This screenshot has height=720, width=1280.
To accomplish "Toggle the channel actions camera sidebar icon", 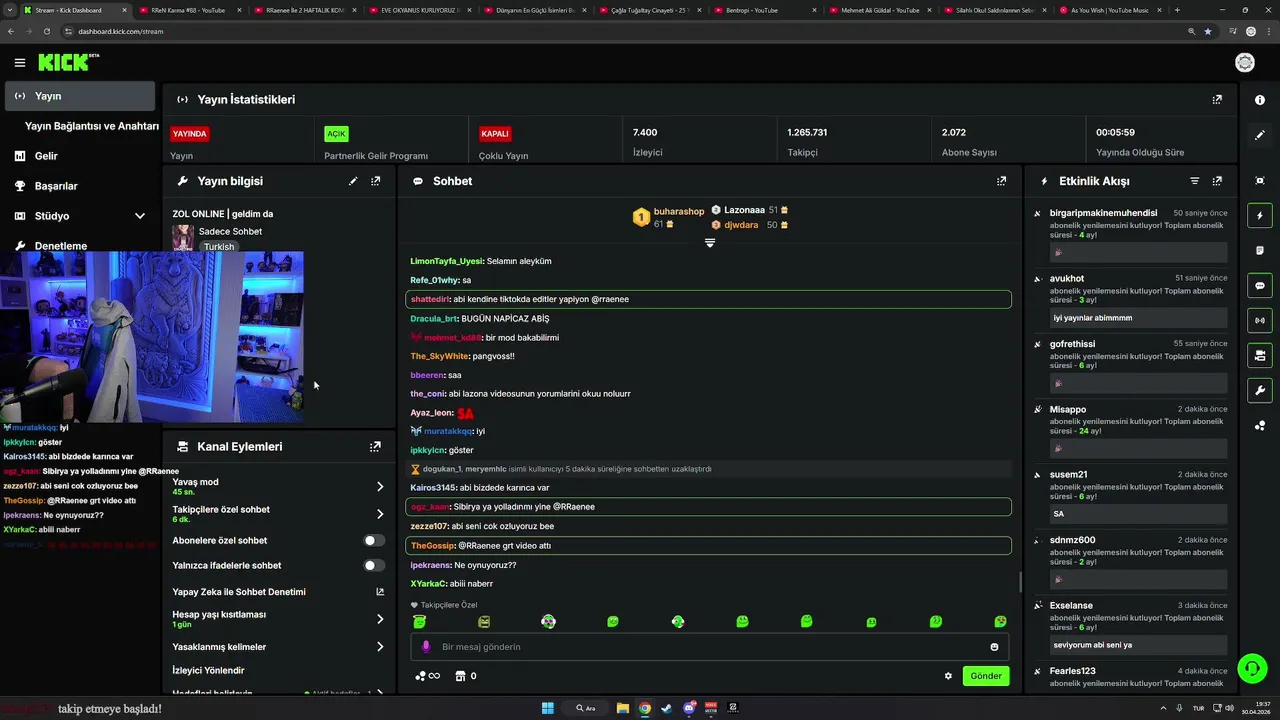I will click(1260, 355).
